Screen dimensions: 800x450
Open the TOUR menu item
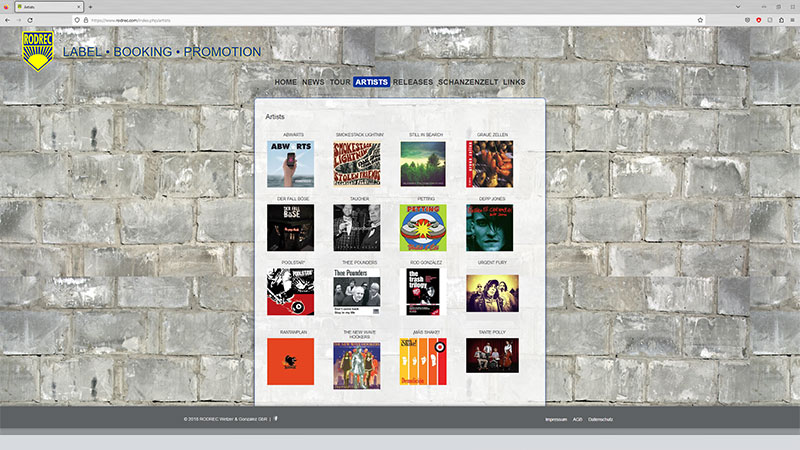pos(340,82)
